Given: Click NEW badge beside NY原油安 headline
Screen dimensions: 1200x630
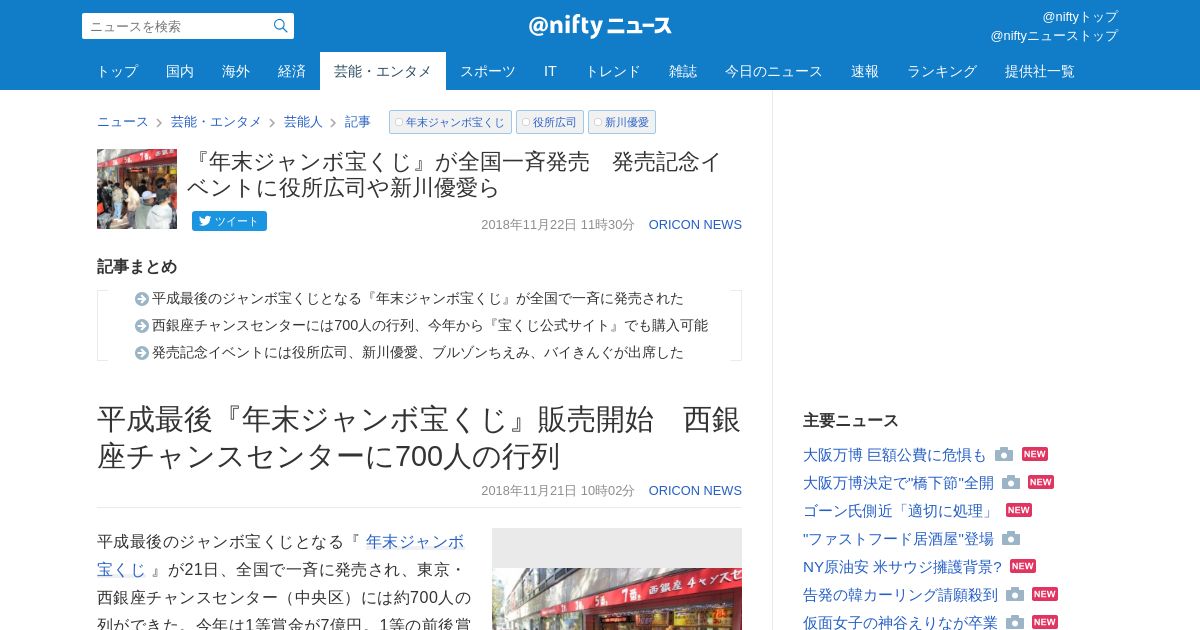Looking at the screenshot, I should tap(1023, 566).
